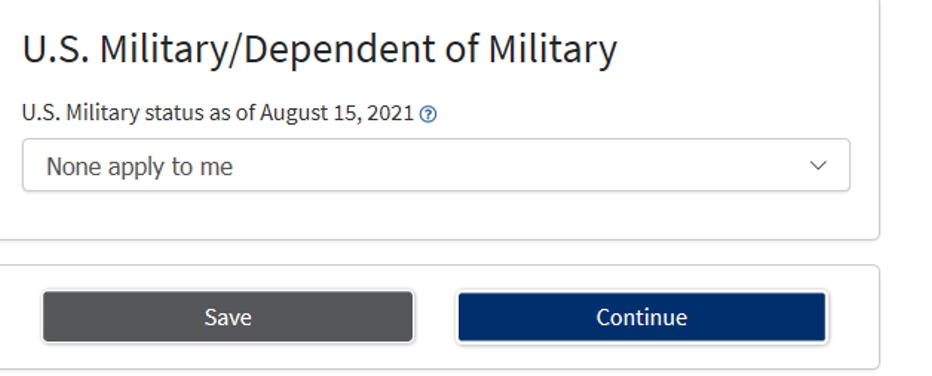Viewport: 932px width, 376px height.
Task: Open the question mark tooltip for August 15, 2021
Action: pyautogui.click(x=428, y=114)
